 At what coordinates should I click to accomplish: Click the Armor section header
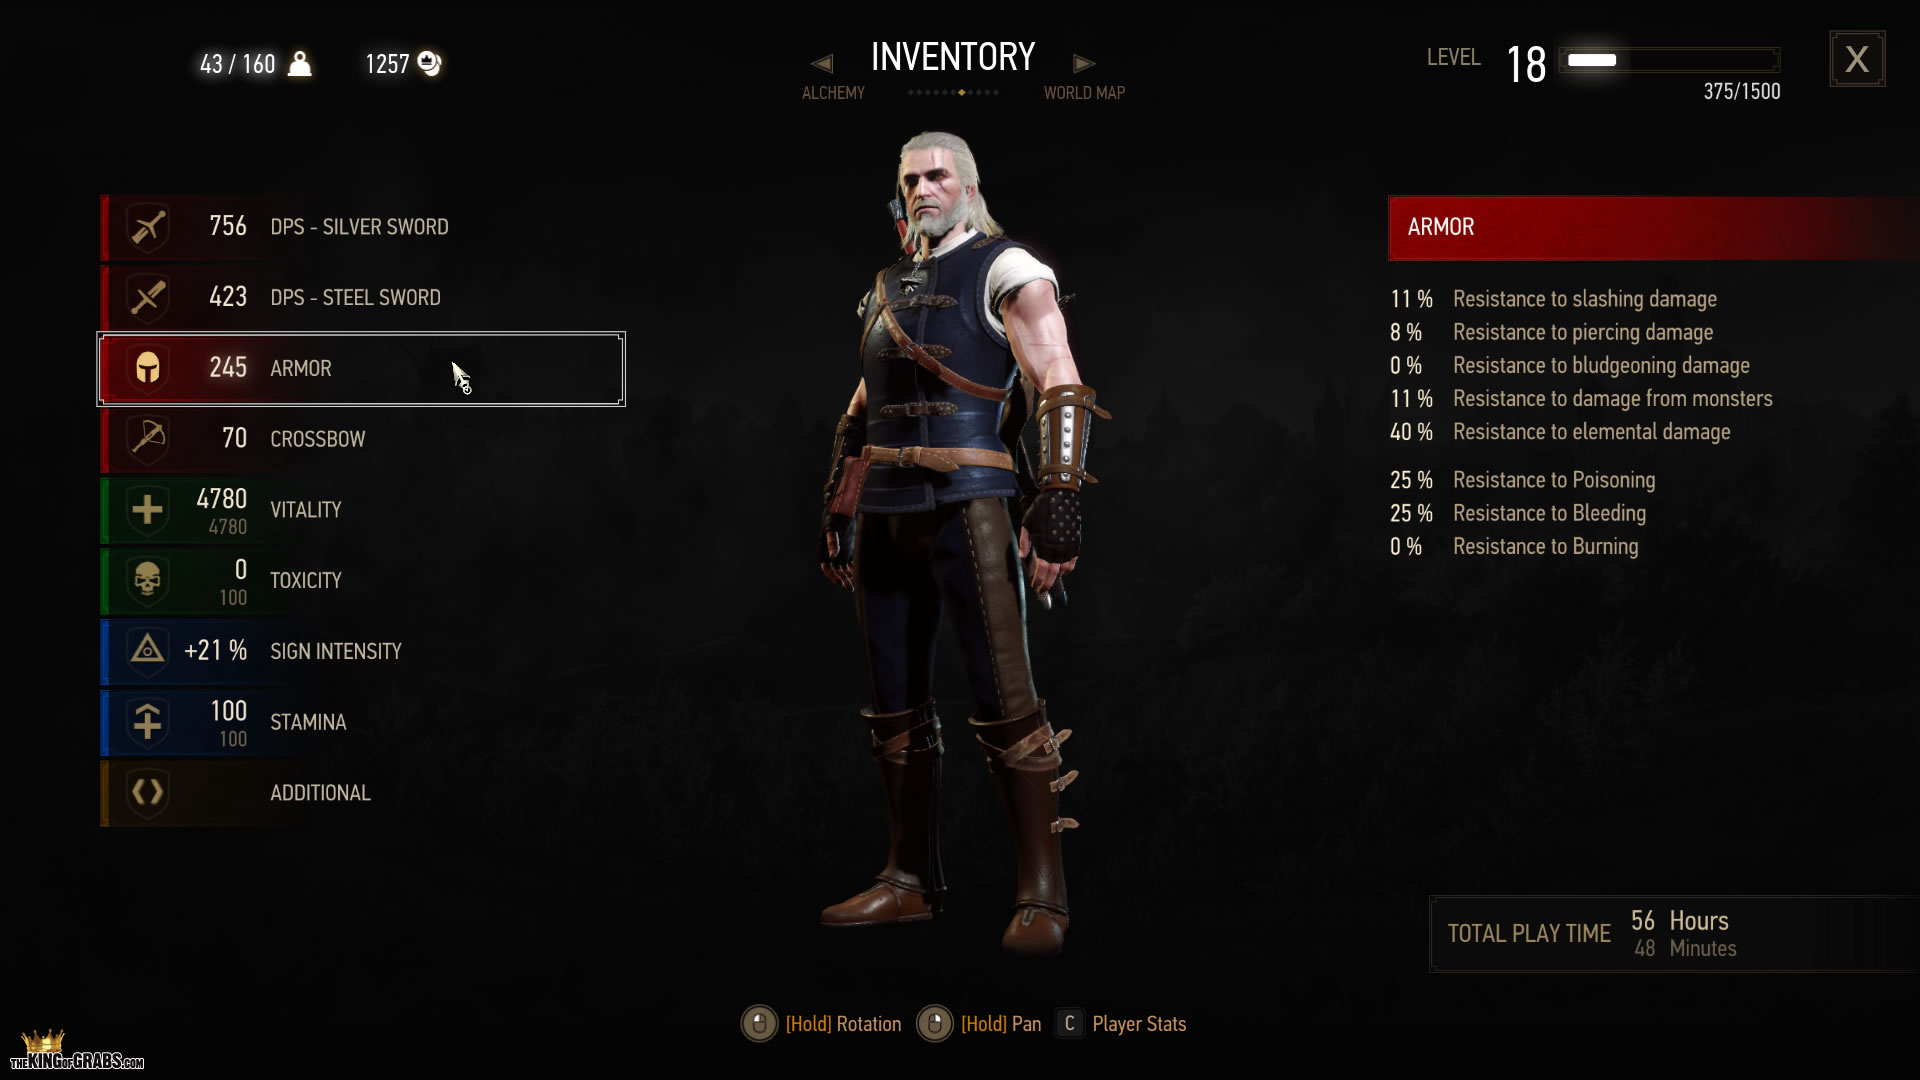point(1654,228)
